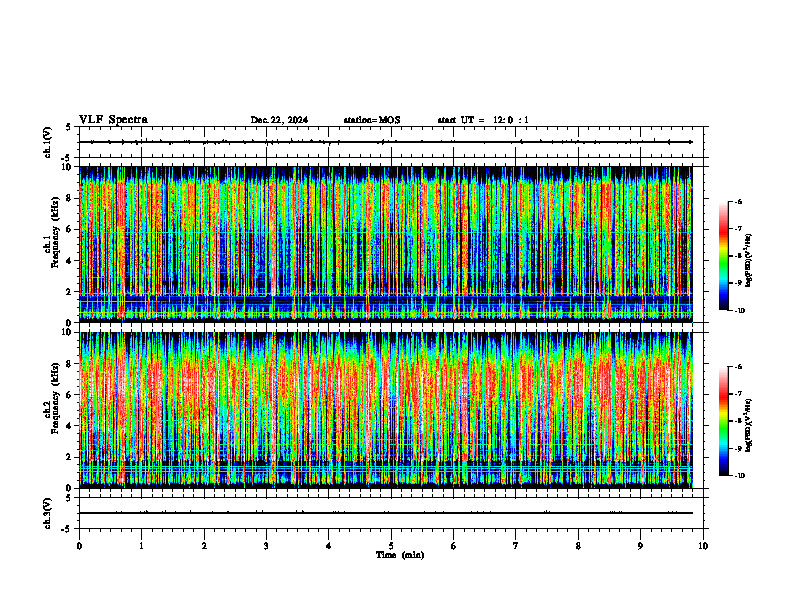Click the time axis tick label "9"
The image size is (792, 612).
640,546
